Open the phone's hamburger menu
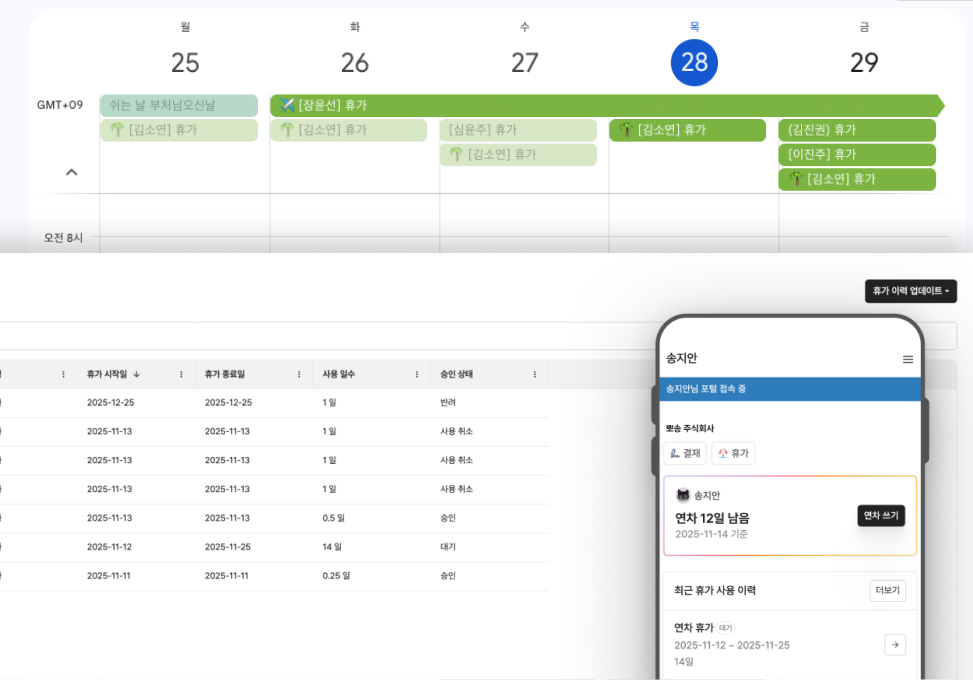 click(x=907, y=359)
